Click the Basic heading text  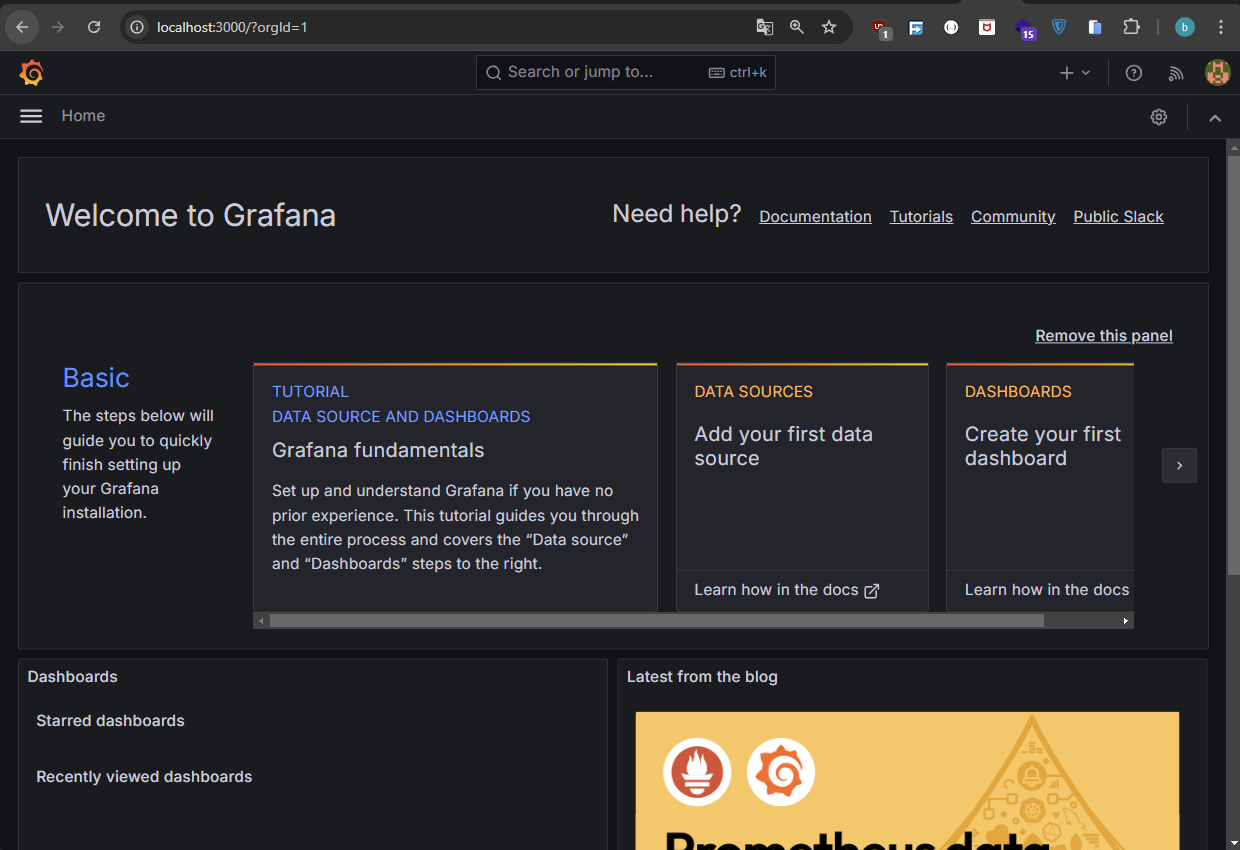(x=96, y=378)
